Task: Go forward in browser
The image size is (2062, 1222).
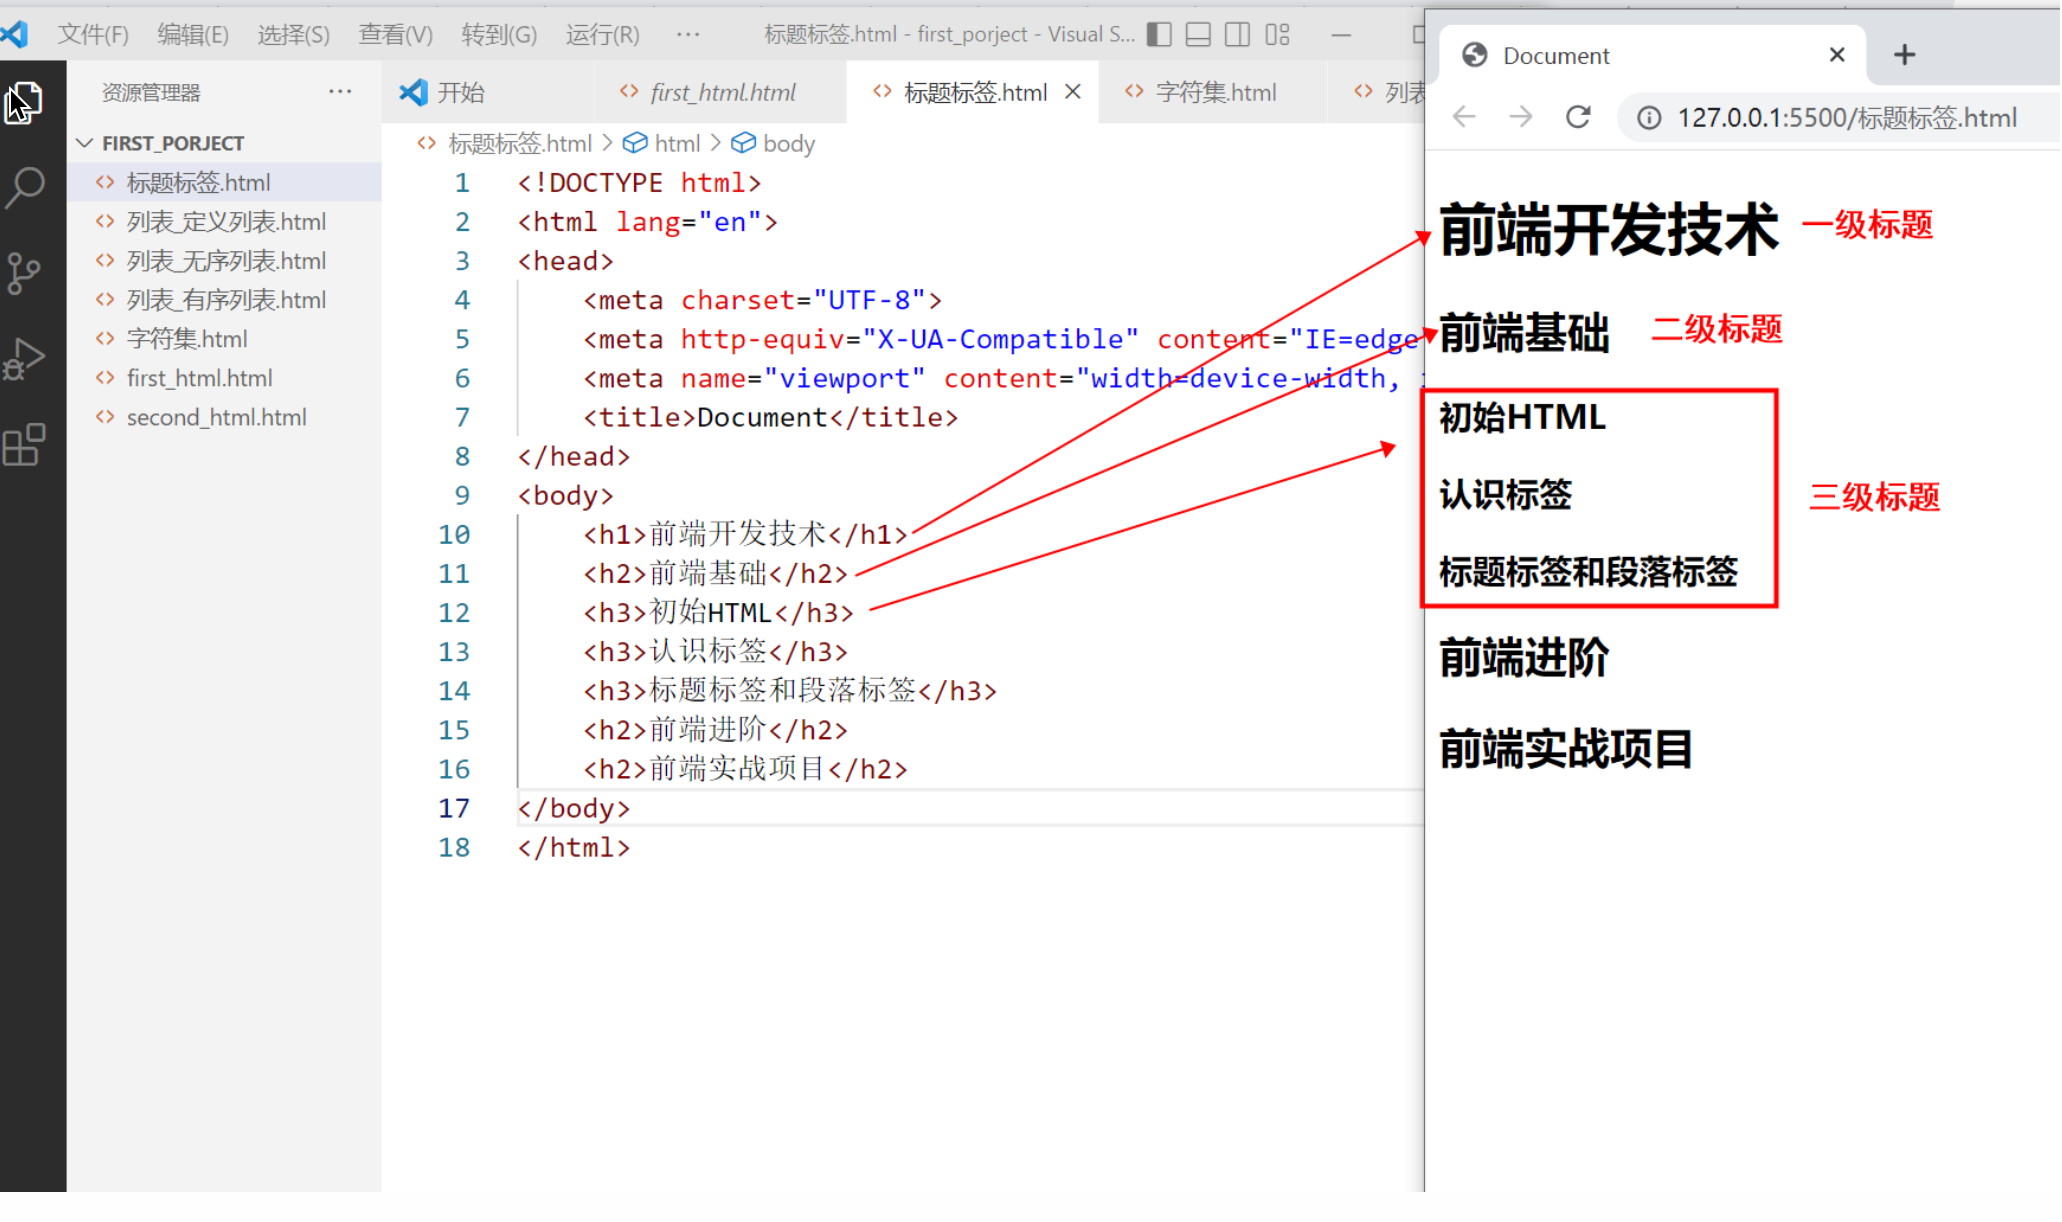Action: 1521,117
